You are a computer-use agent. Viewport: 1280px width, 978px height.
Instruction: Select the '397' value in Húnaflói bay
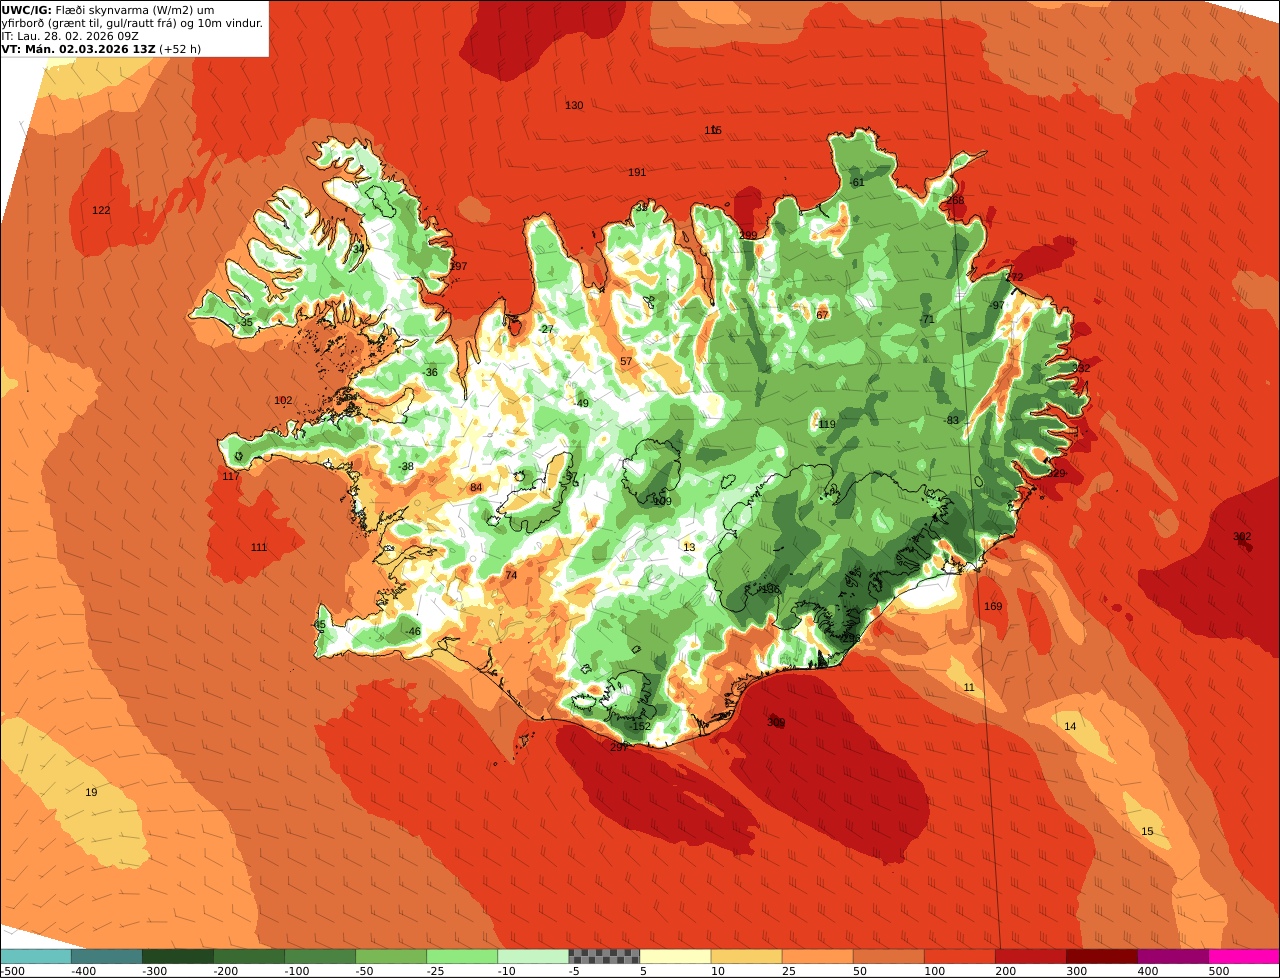pos(458,267)
